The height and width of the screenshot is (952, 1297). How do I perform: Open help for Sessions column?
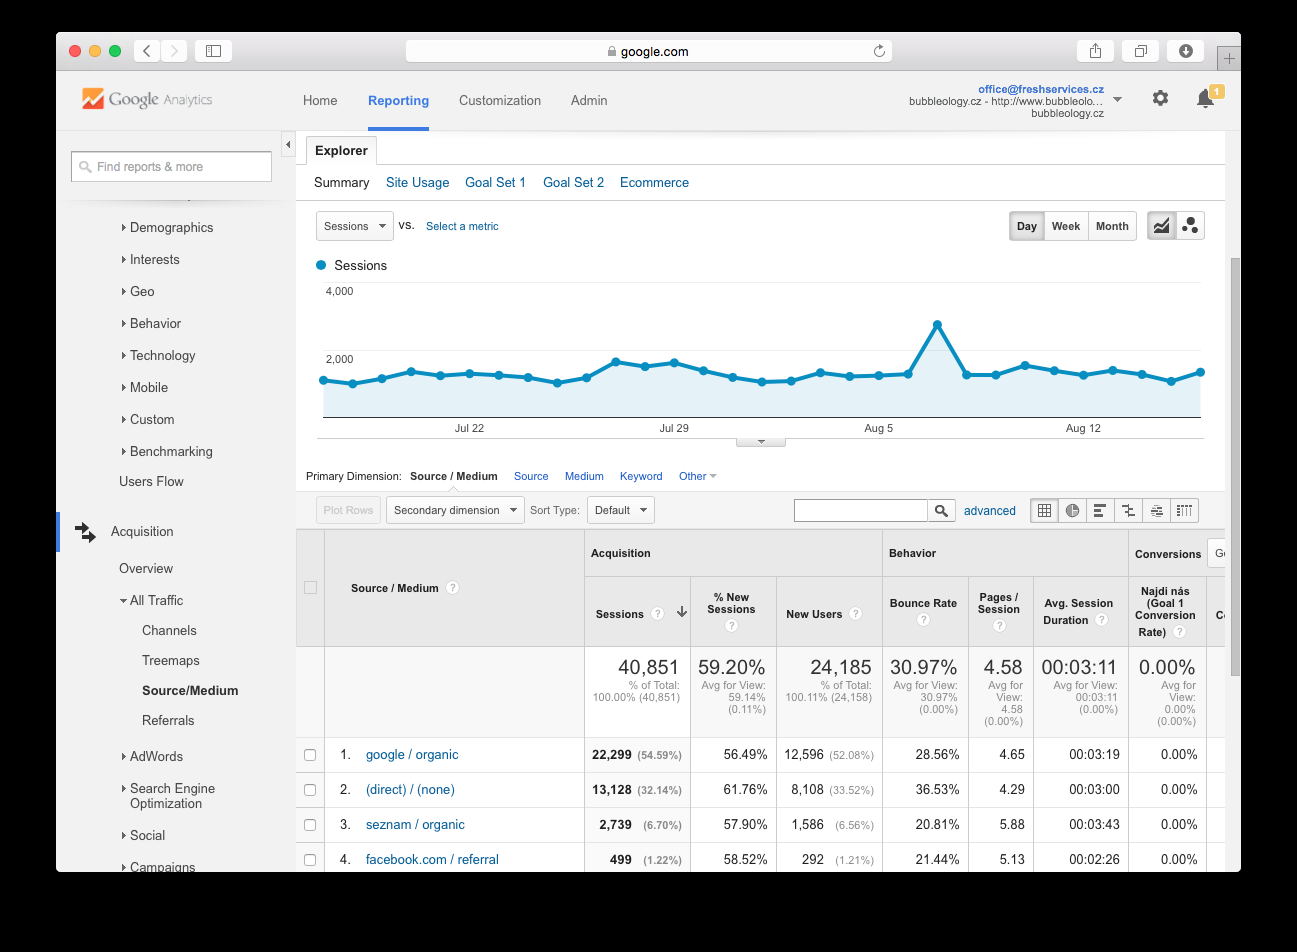coord(657,614)
